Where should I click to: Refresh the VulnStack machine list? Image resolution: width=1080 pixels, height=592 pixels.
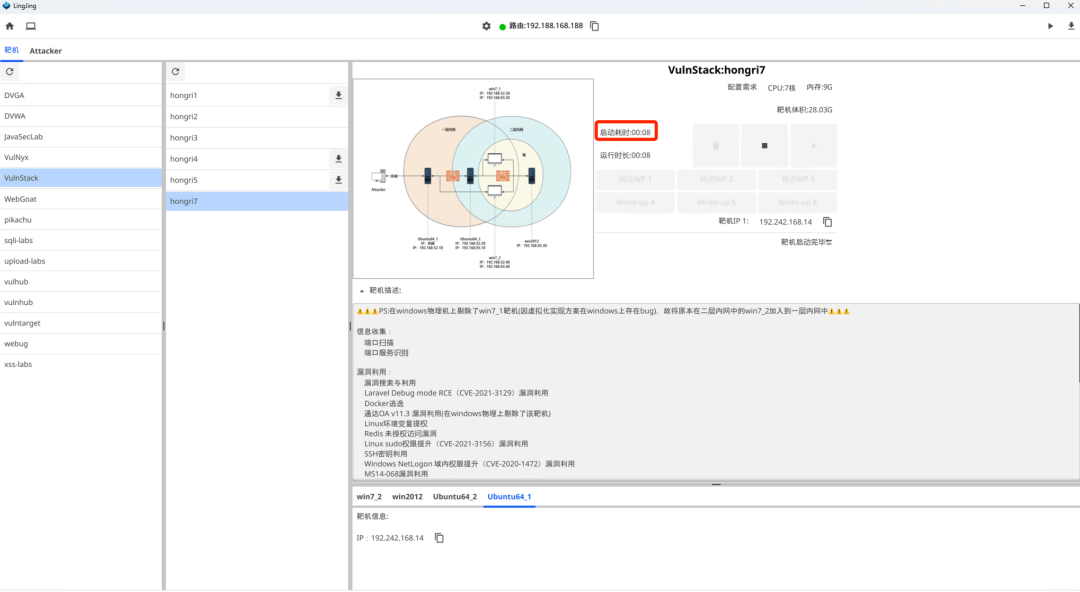(176, 72)
